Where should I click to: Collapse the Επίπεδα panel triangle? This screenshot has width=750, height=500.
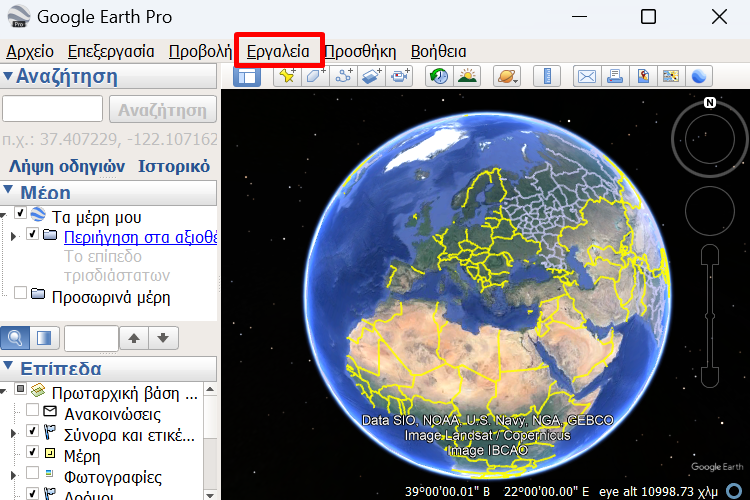(7, 366)
